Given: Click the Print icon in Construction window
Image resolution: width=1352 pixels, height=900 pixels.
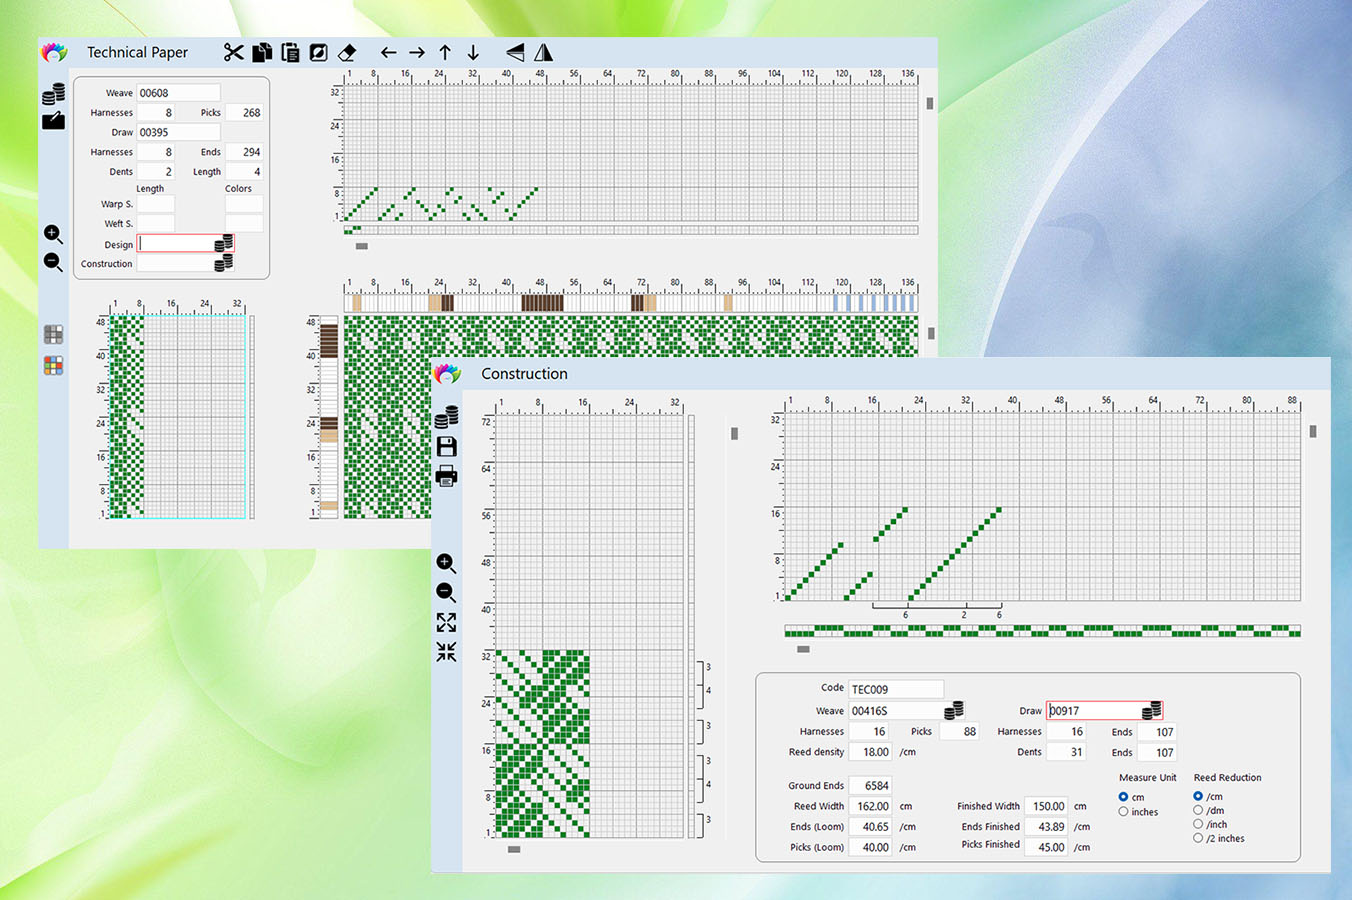Looking at the screenshot, I should (x=447, y=476).
